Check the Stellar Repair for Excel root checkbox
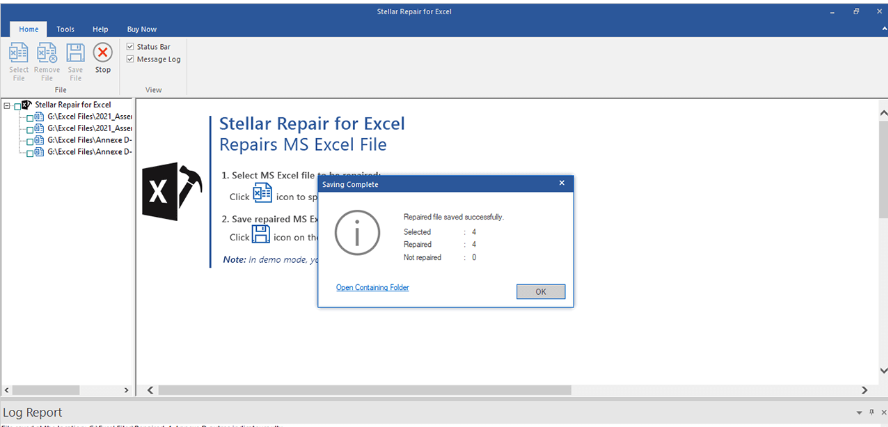This screenshot has height=427, width=888. (x=17, y=105)
